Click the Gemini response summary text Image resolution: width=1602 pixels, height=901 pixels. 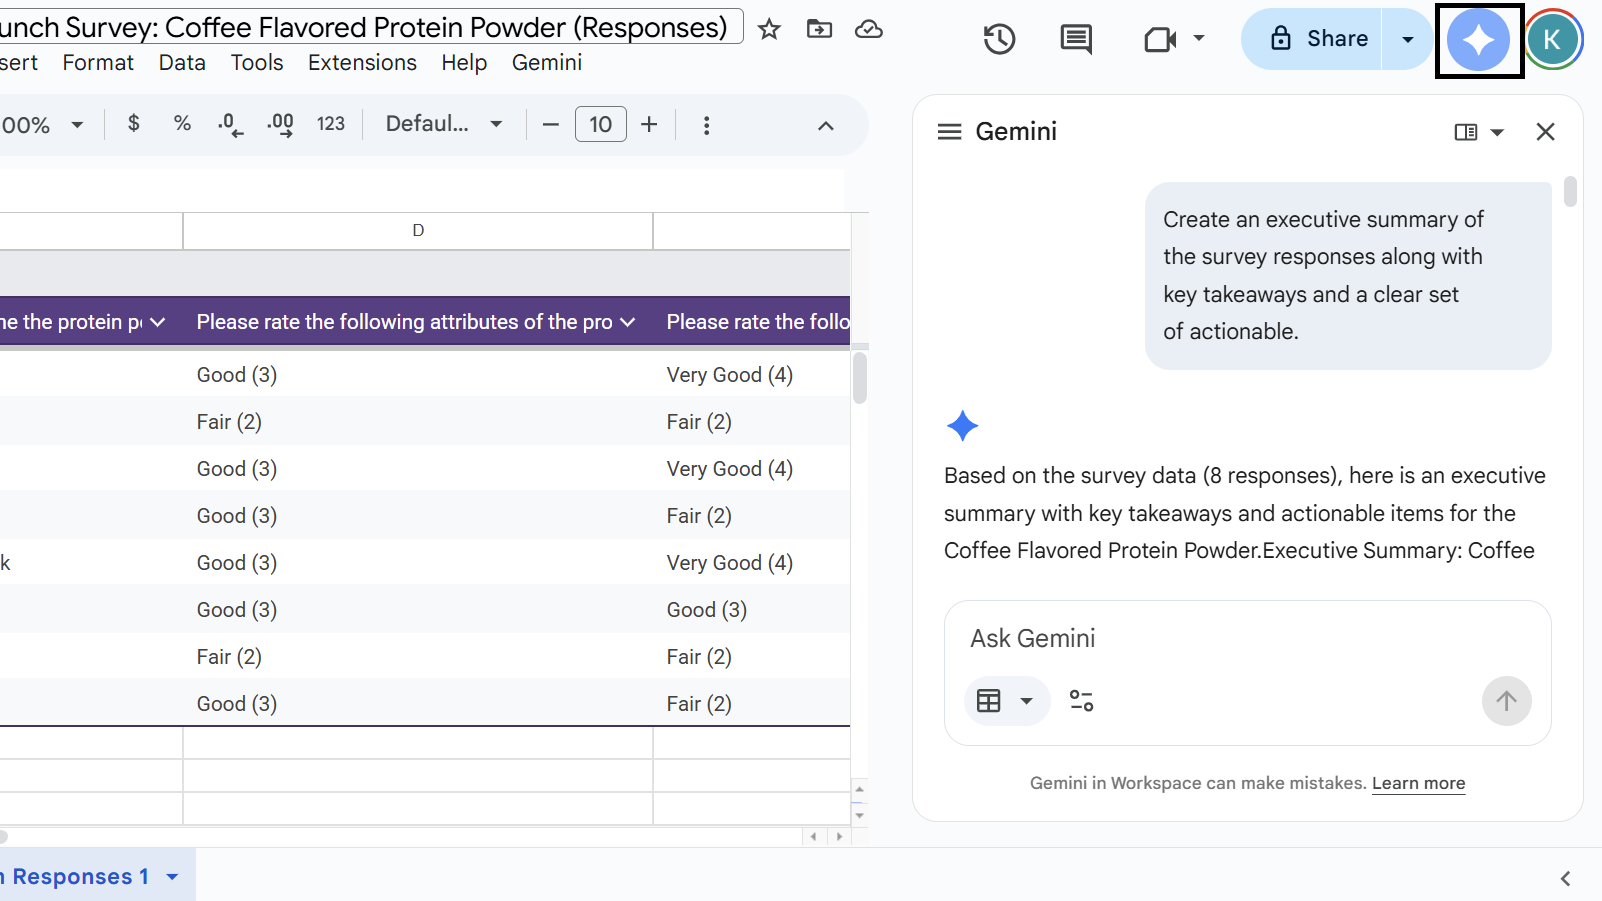tap(1245, 513)
